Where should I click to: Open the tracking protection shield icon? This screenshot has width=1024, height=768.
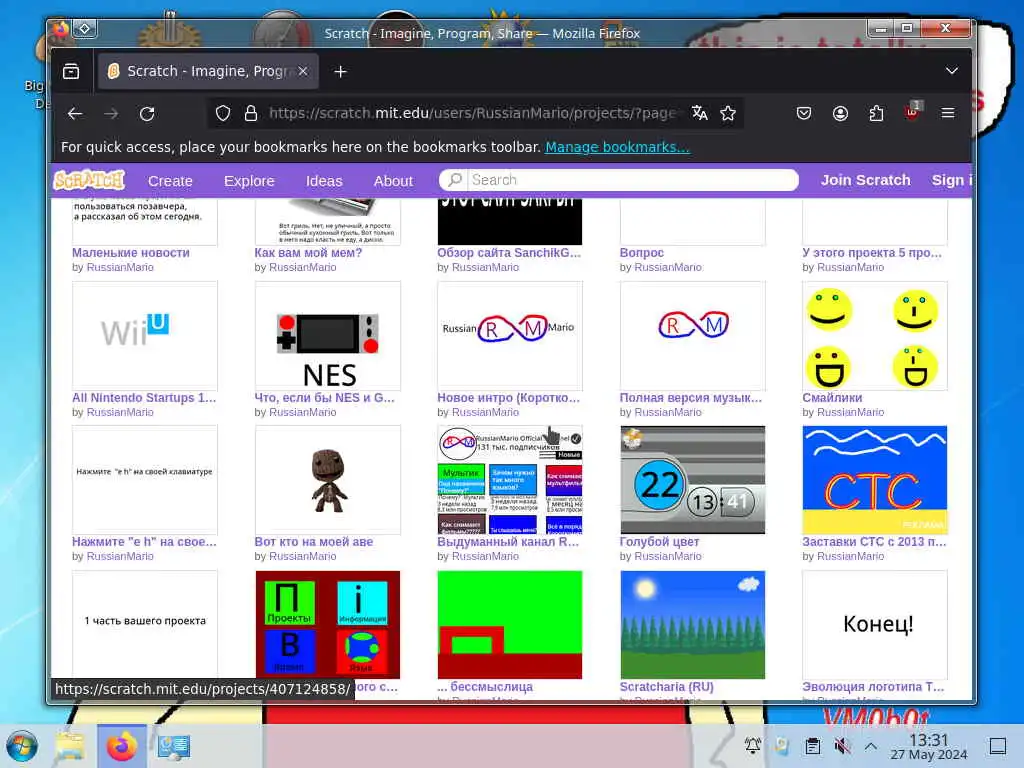223,114
